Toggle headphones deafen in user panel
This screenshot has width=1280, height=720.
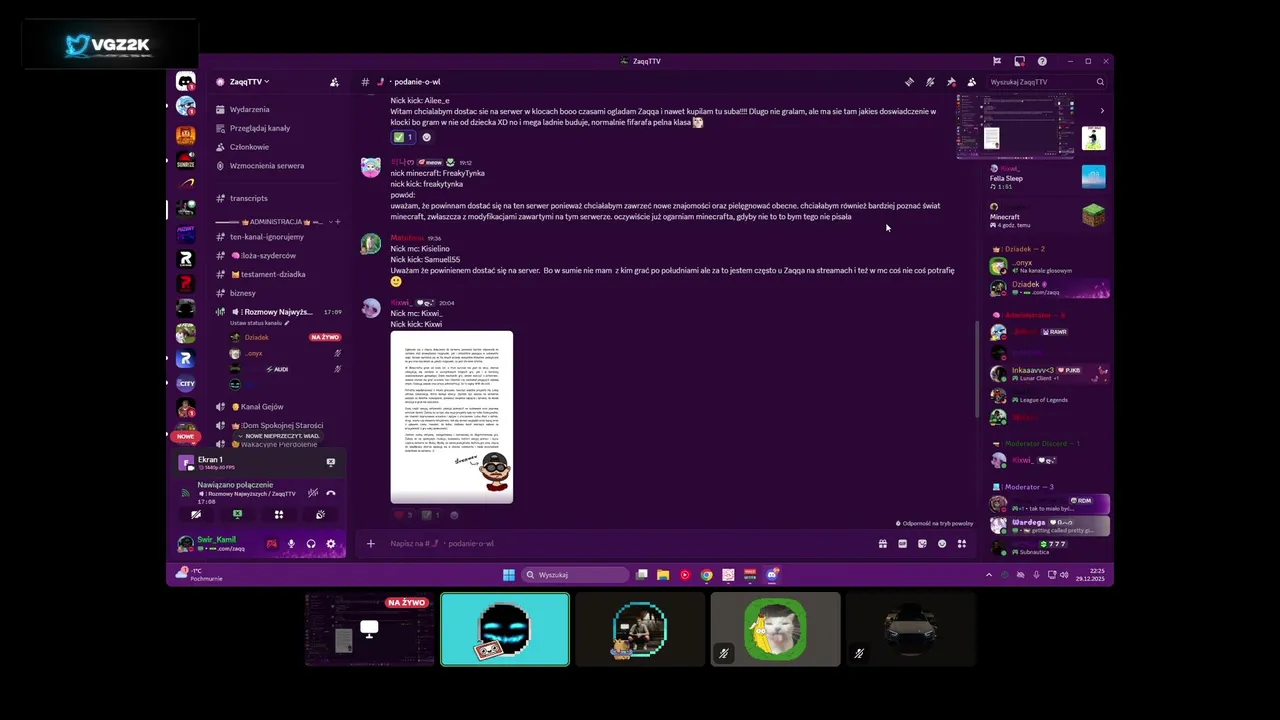[311, 544]
